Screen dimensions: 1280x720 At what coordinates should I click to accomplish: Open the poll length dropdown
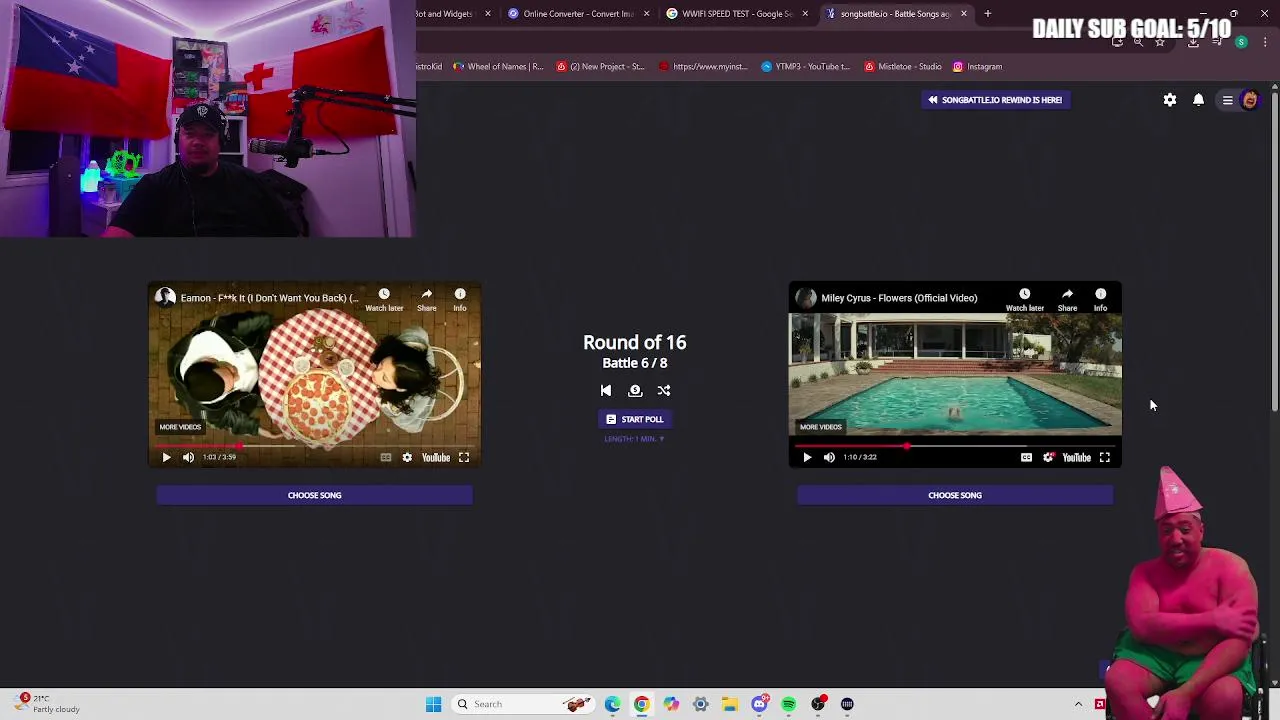(x=634, y=439)
